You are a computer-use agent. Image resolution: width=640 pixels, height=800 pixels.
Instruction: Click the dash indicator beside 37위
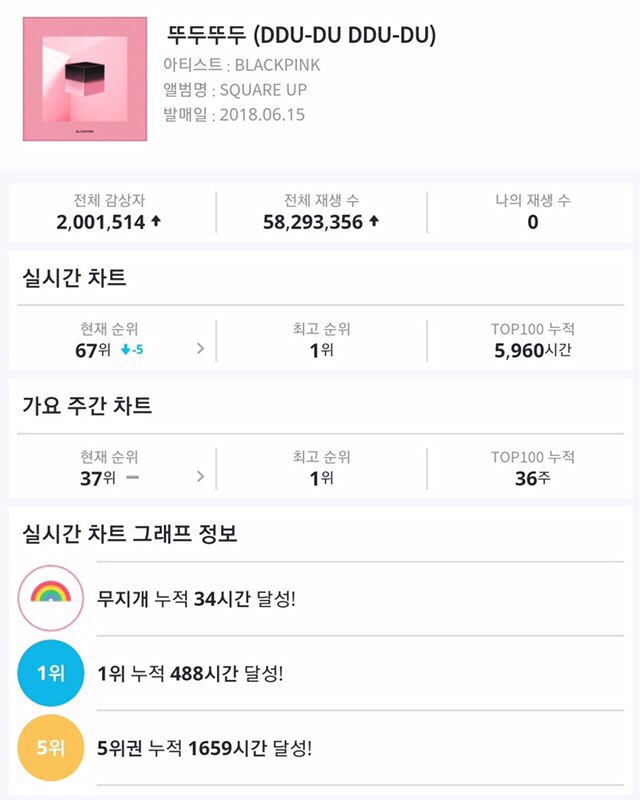(132, 477)
